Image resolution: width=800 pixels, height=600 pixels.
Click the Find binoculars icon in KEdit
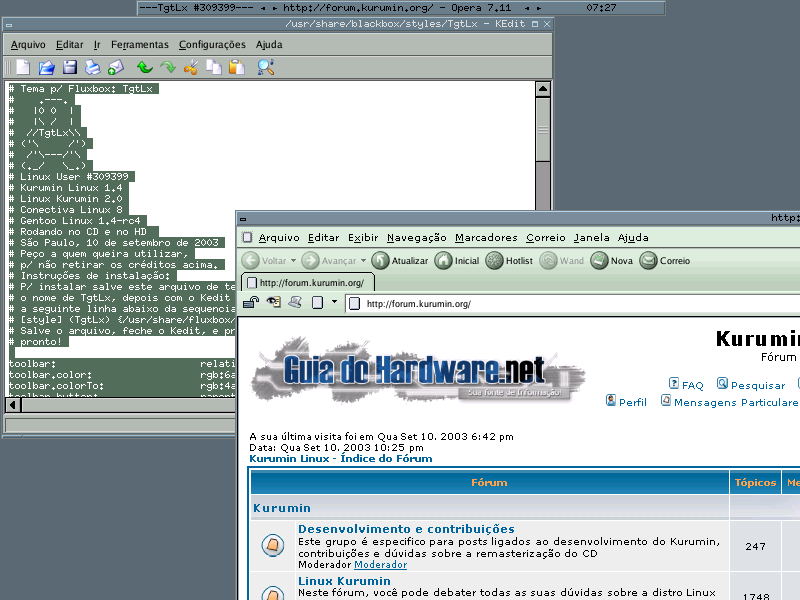click(266, 67)
